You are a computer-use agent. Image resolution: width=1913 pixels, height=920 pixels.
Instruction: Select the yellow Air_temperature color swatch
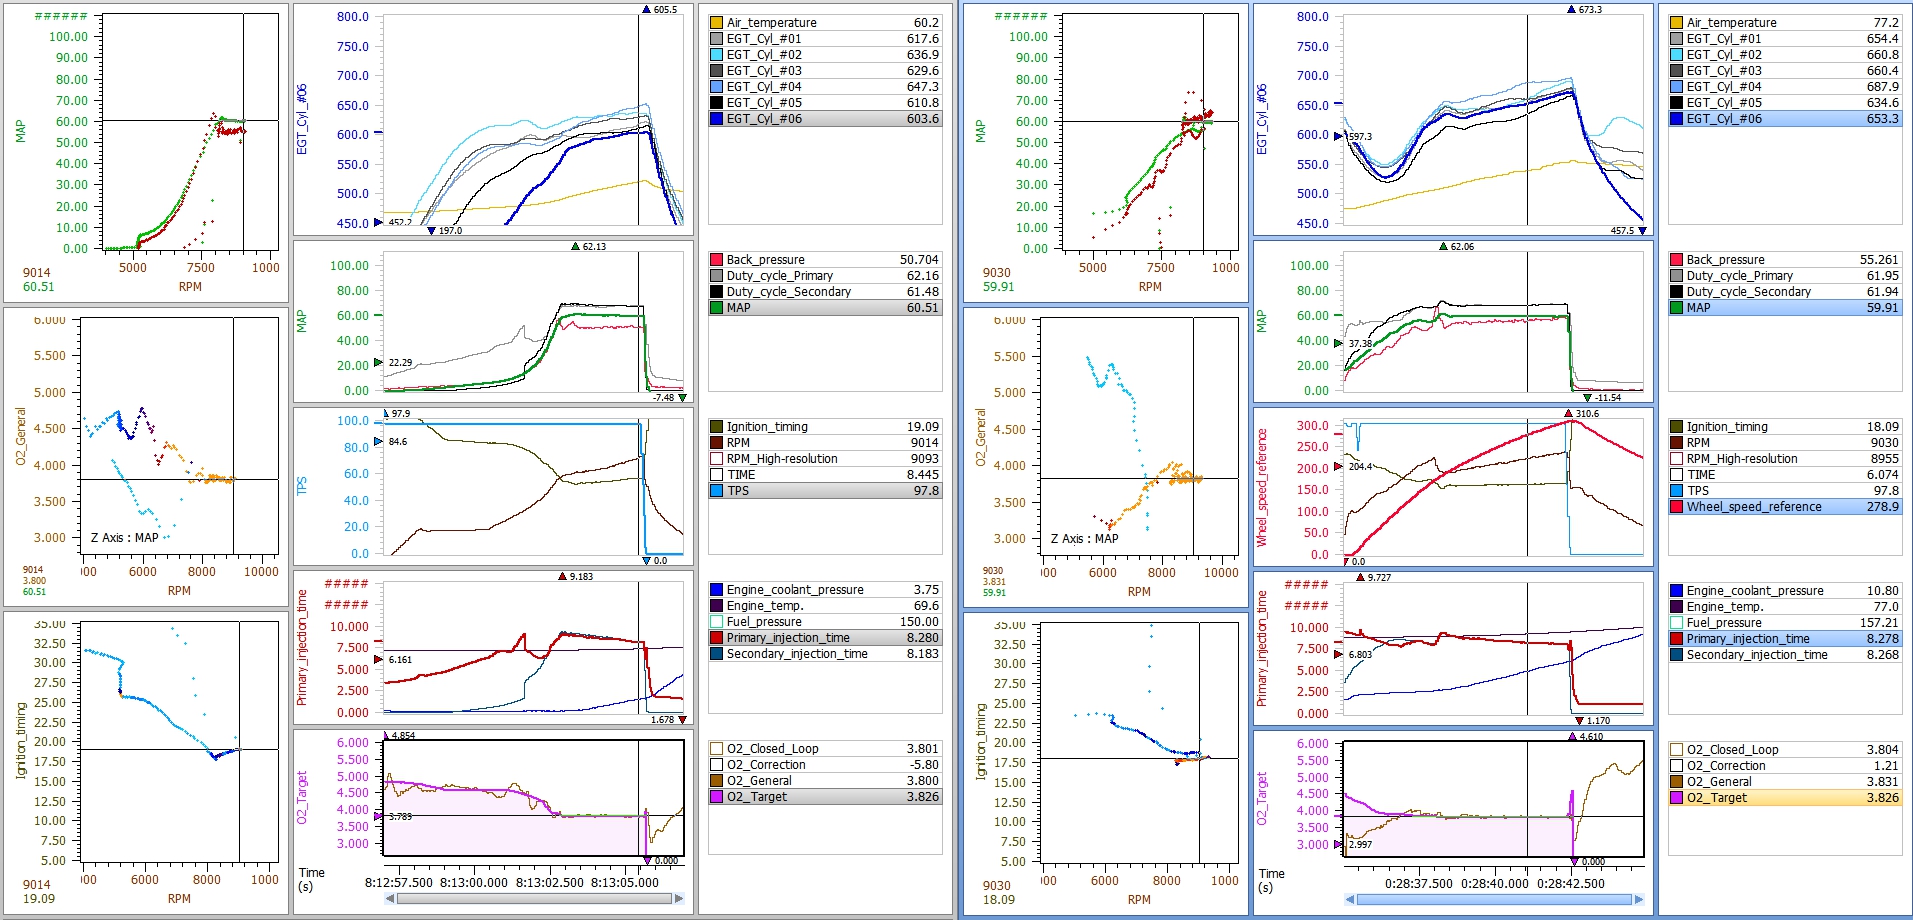[716, 22]
